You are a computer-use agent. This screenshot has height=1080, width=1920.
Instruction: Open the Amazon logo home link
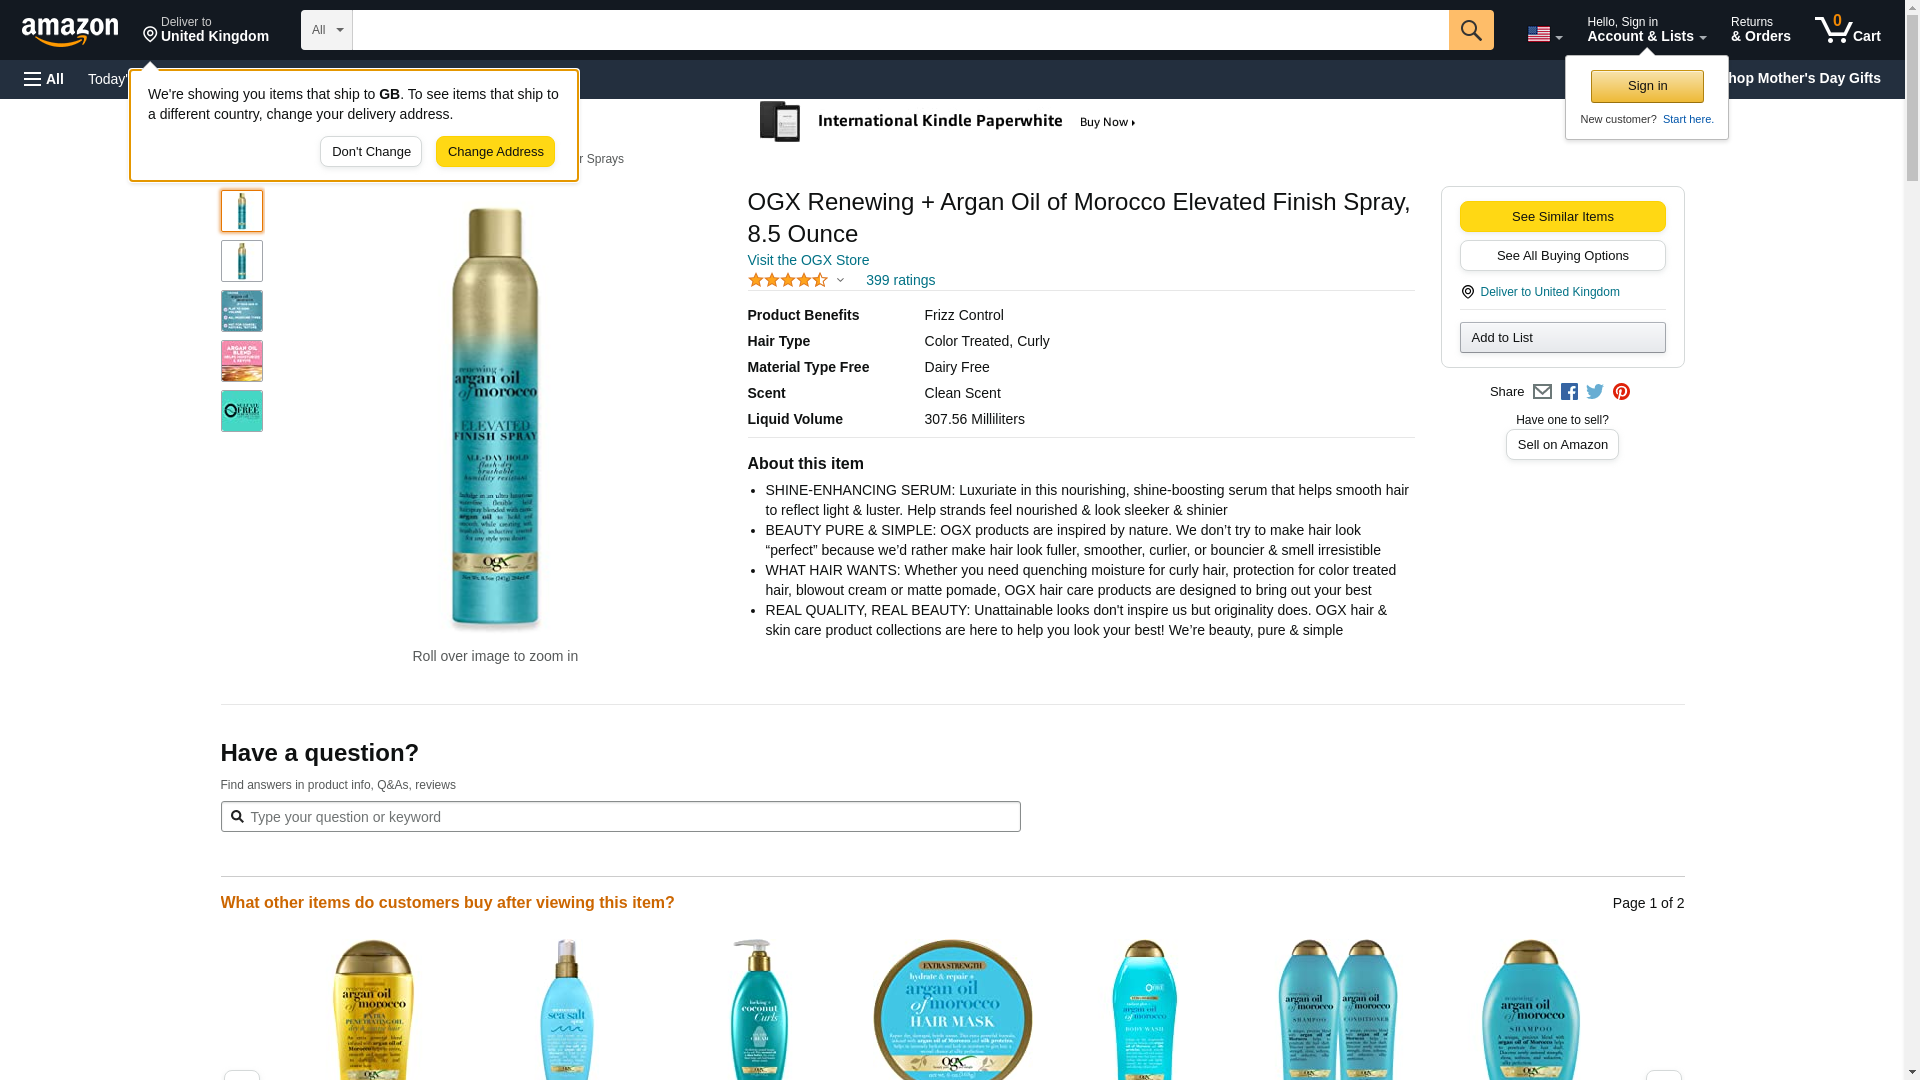(x=70, y=31)
